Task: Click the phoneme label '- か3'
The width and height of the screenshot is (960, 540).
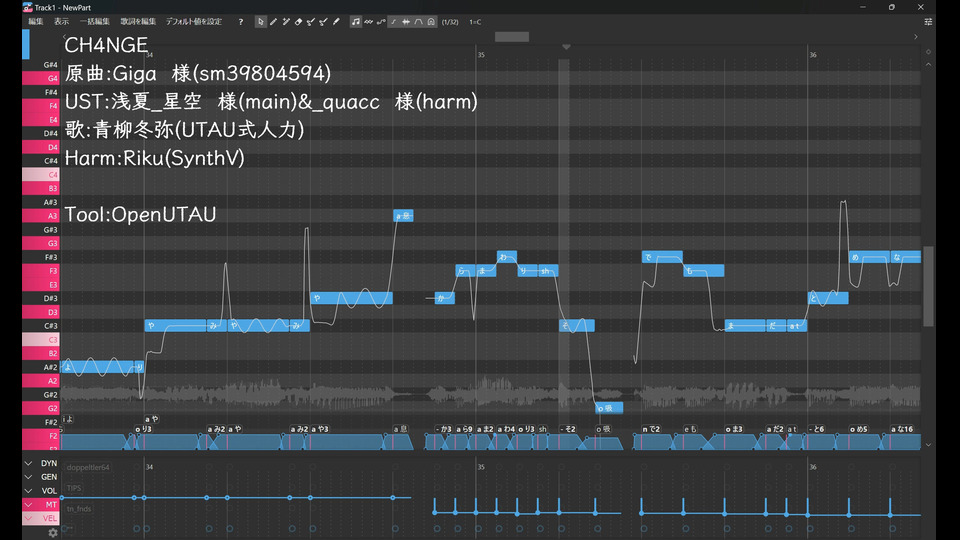Action: click(x=444, y=429)
